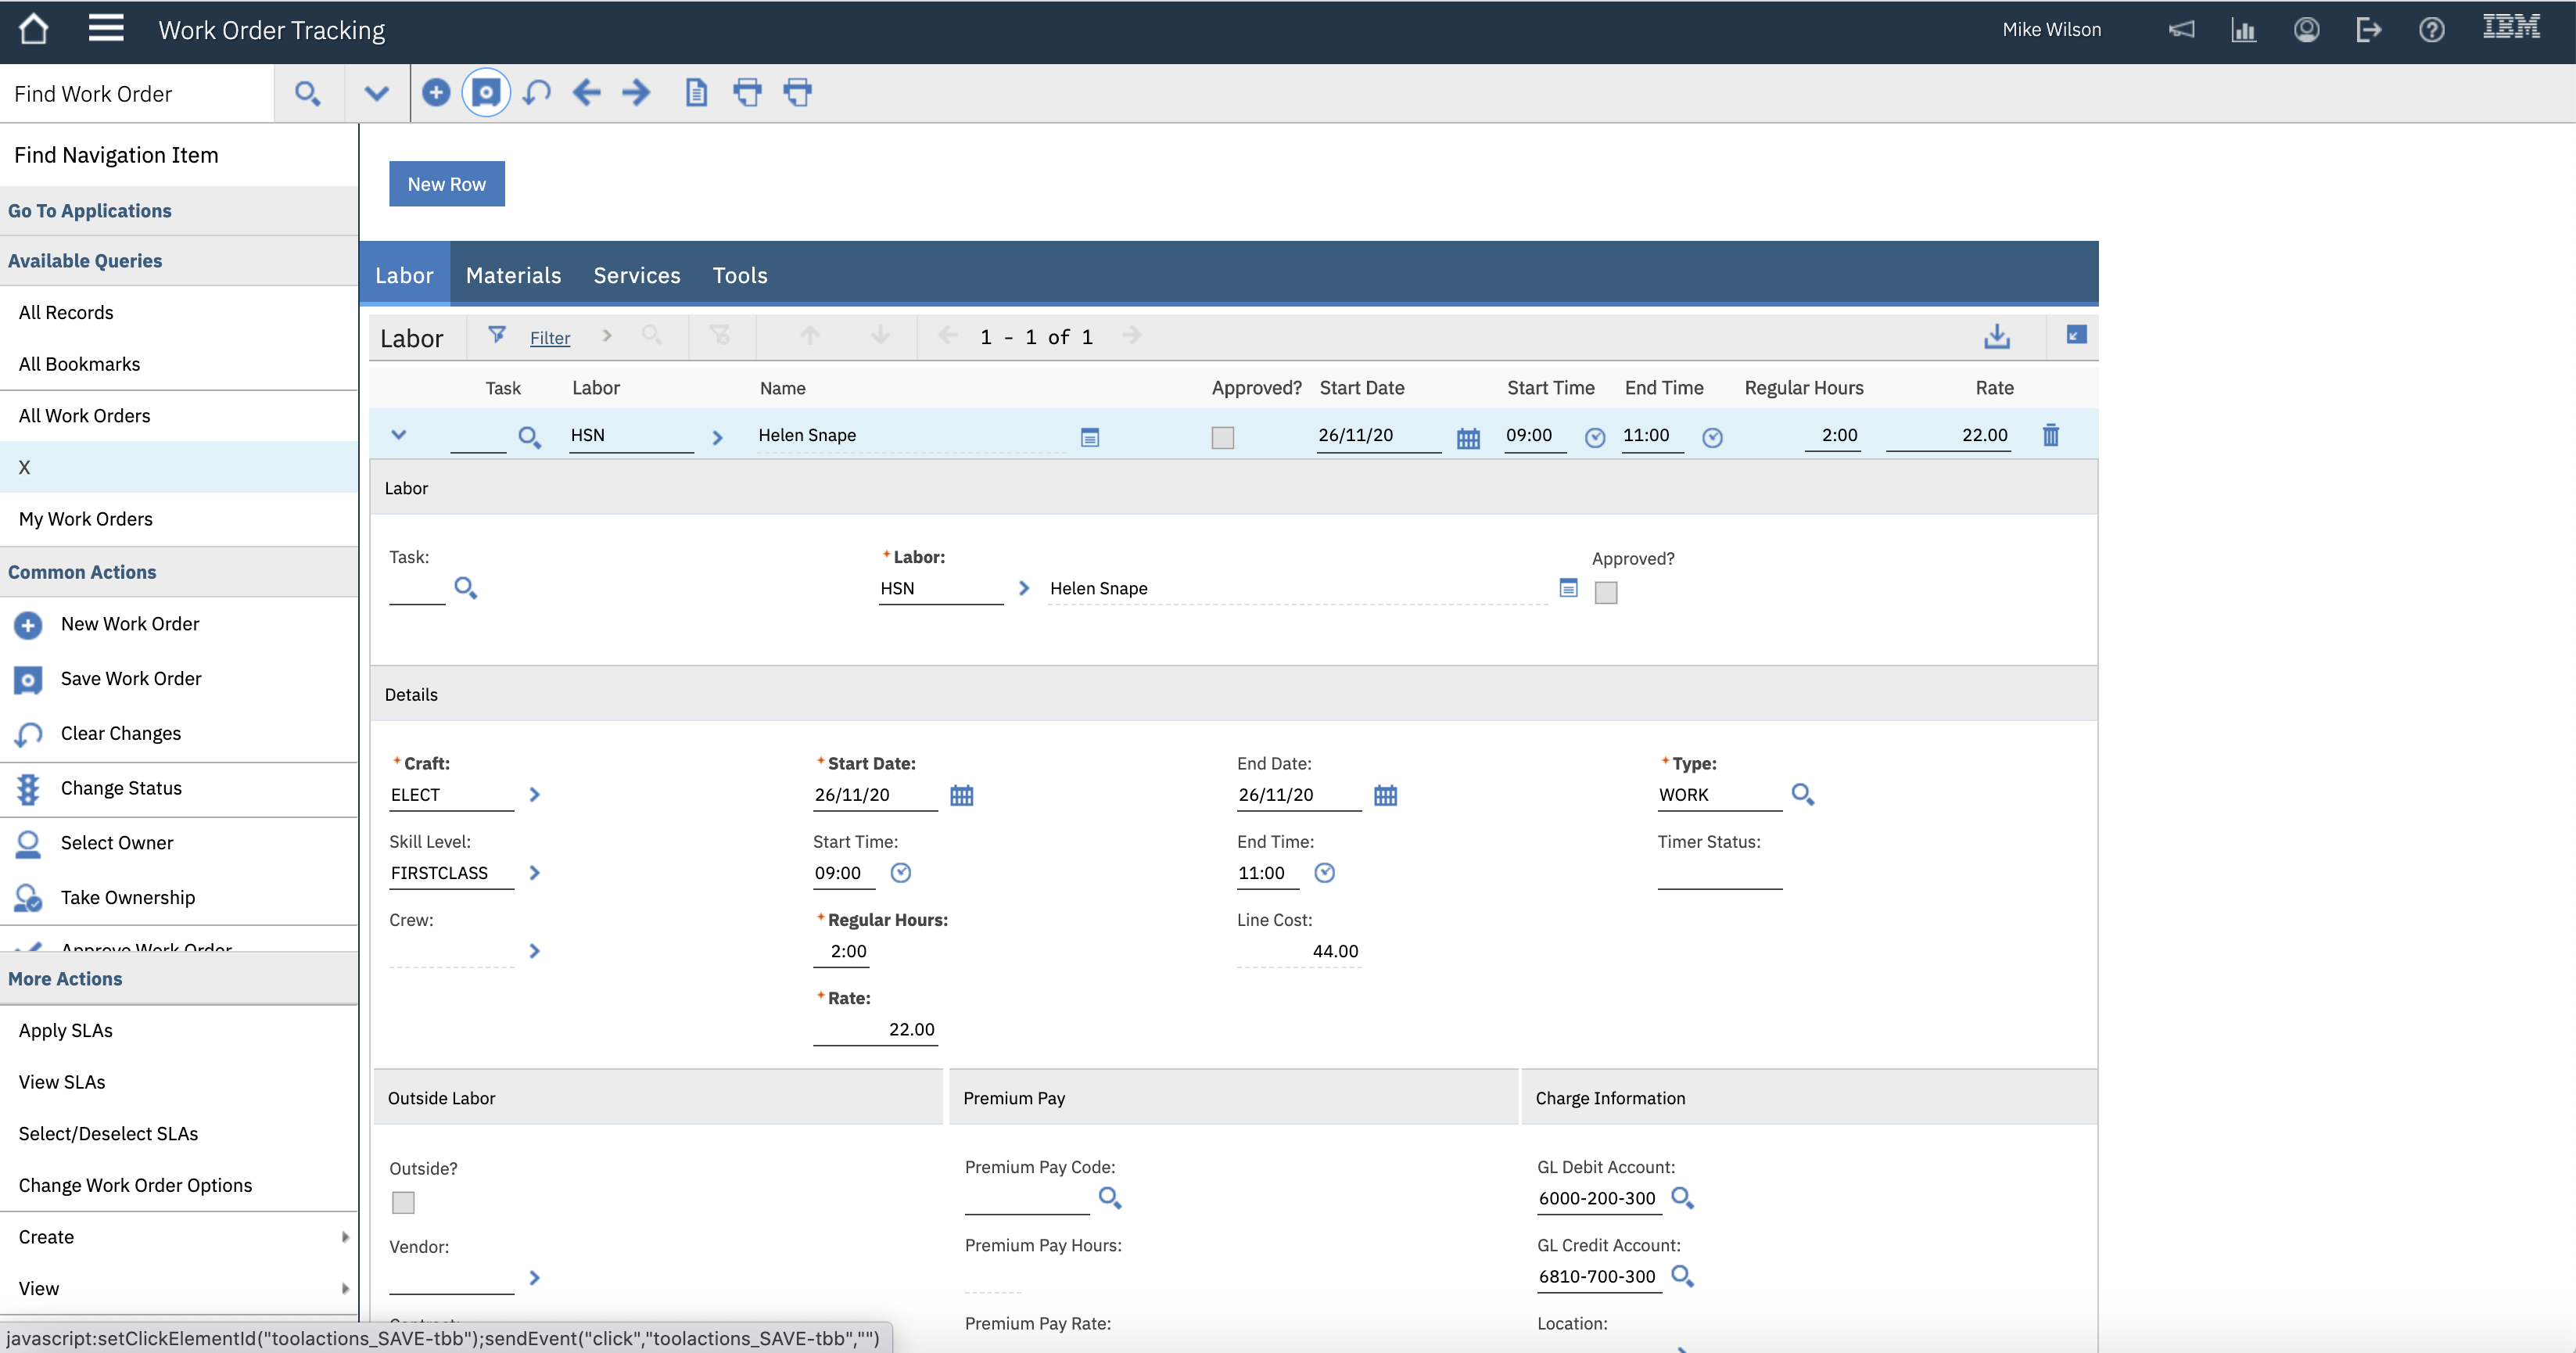Check the Approved? box in Labor section

pos(1606,593)
